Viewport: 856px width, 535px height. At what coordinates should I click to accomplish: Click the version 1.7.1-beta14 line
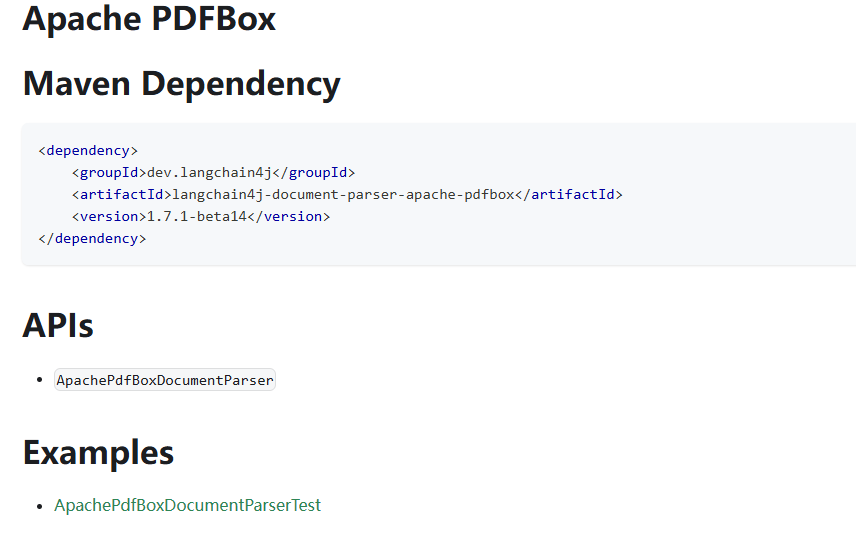pyautogui.click(x=201, y=216)
